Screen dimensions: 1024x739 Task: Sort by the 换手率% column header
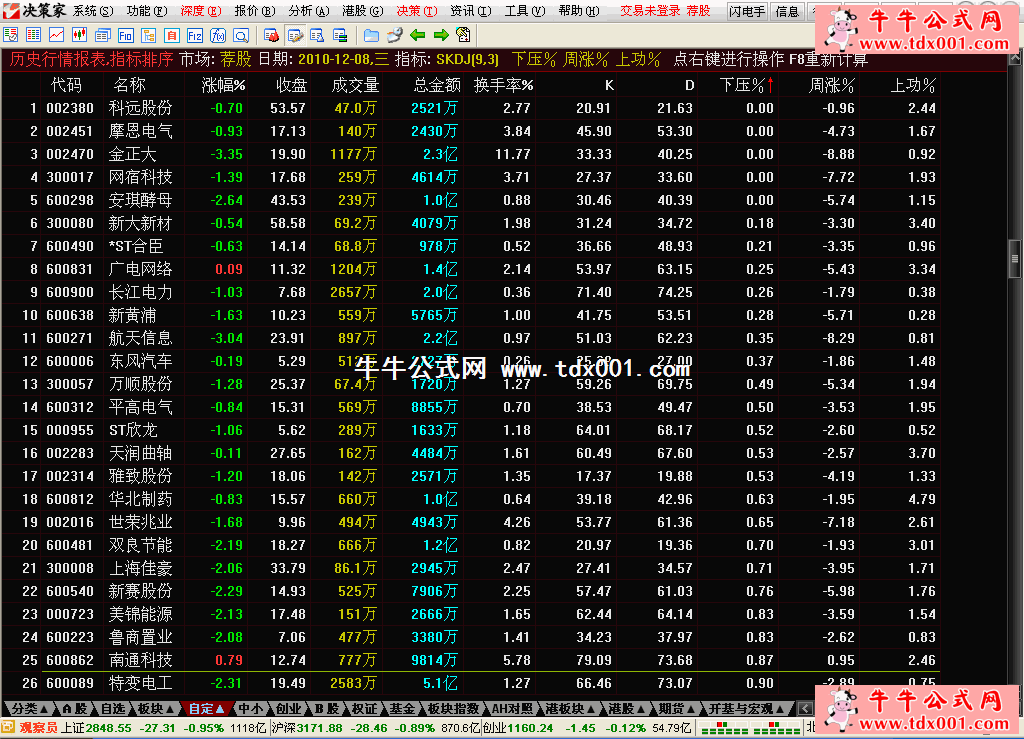tap(504, 85)
